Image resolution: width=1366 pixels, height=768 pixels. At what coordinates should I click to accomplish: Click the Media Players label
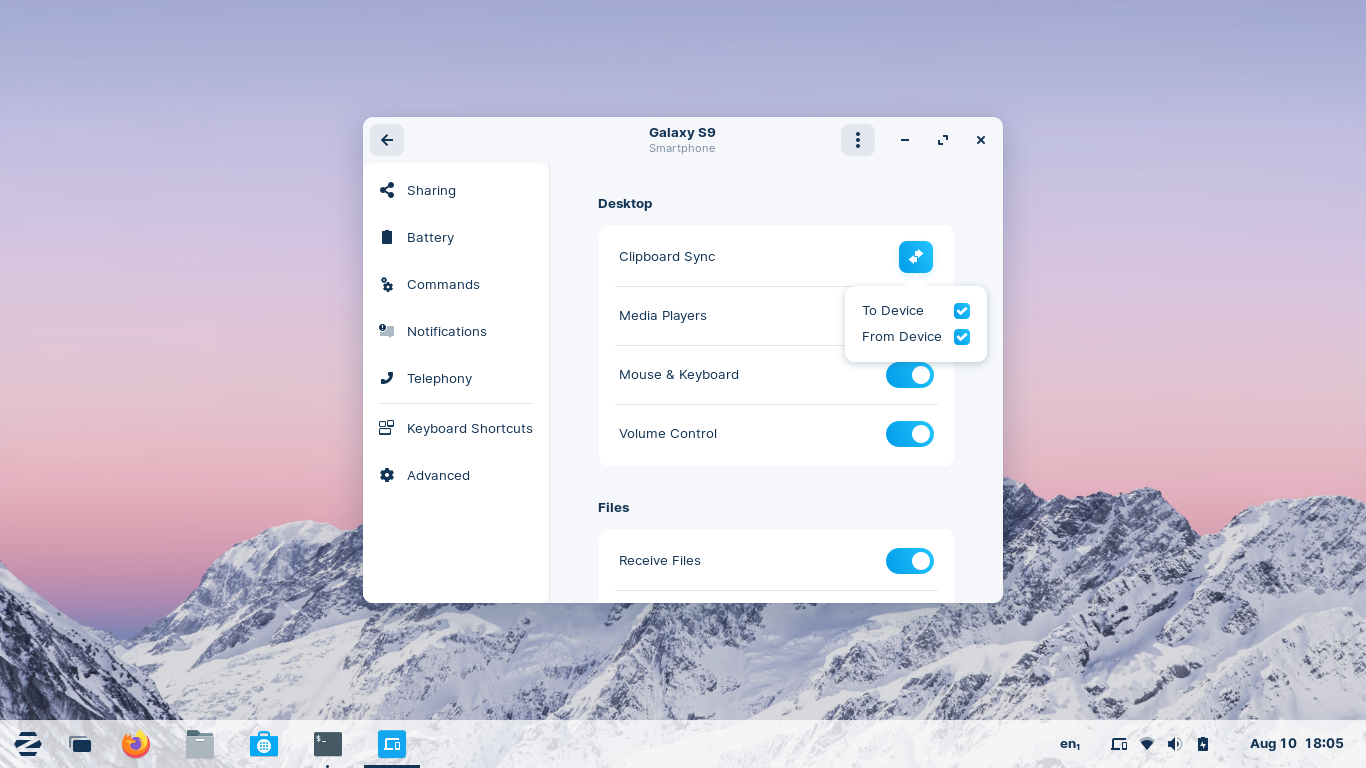[663, 315]
